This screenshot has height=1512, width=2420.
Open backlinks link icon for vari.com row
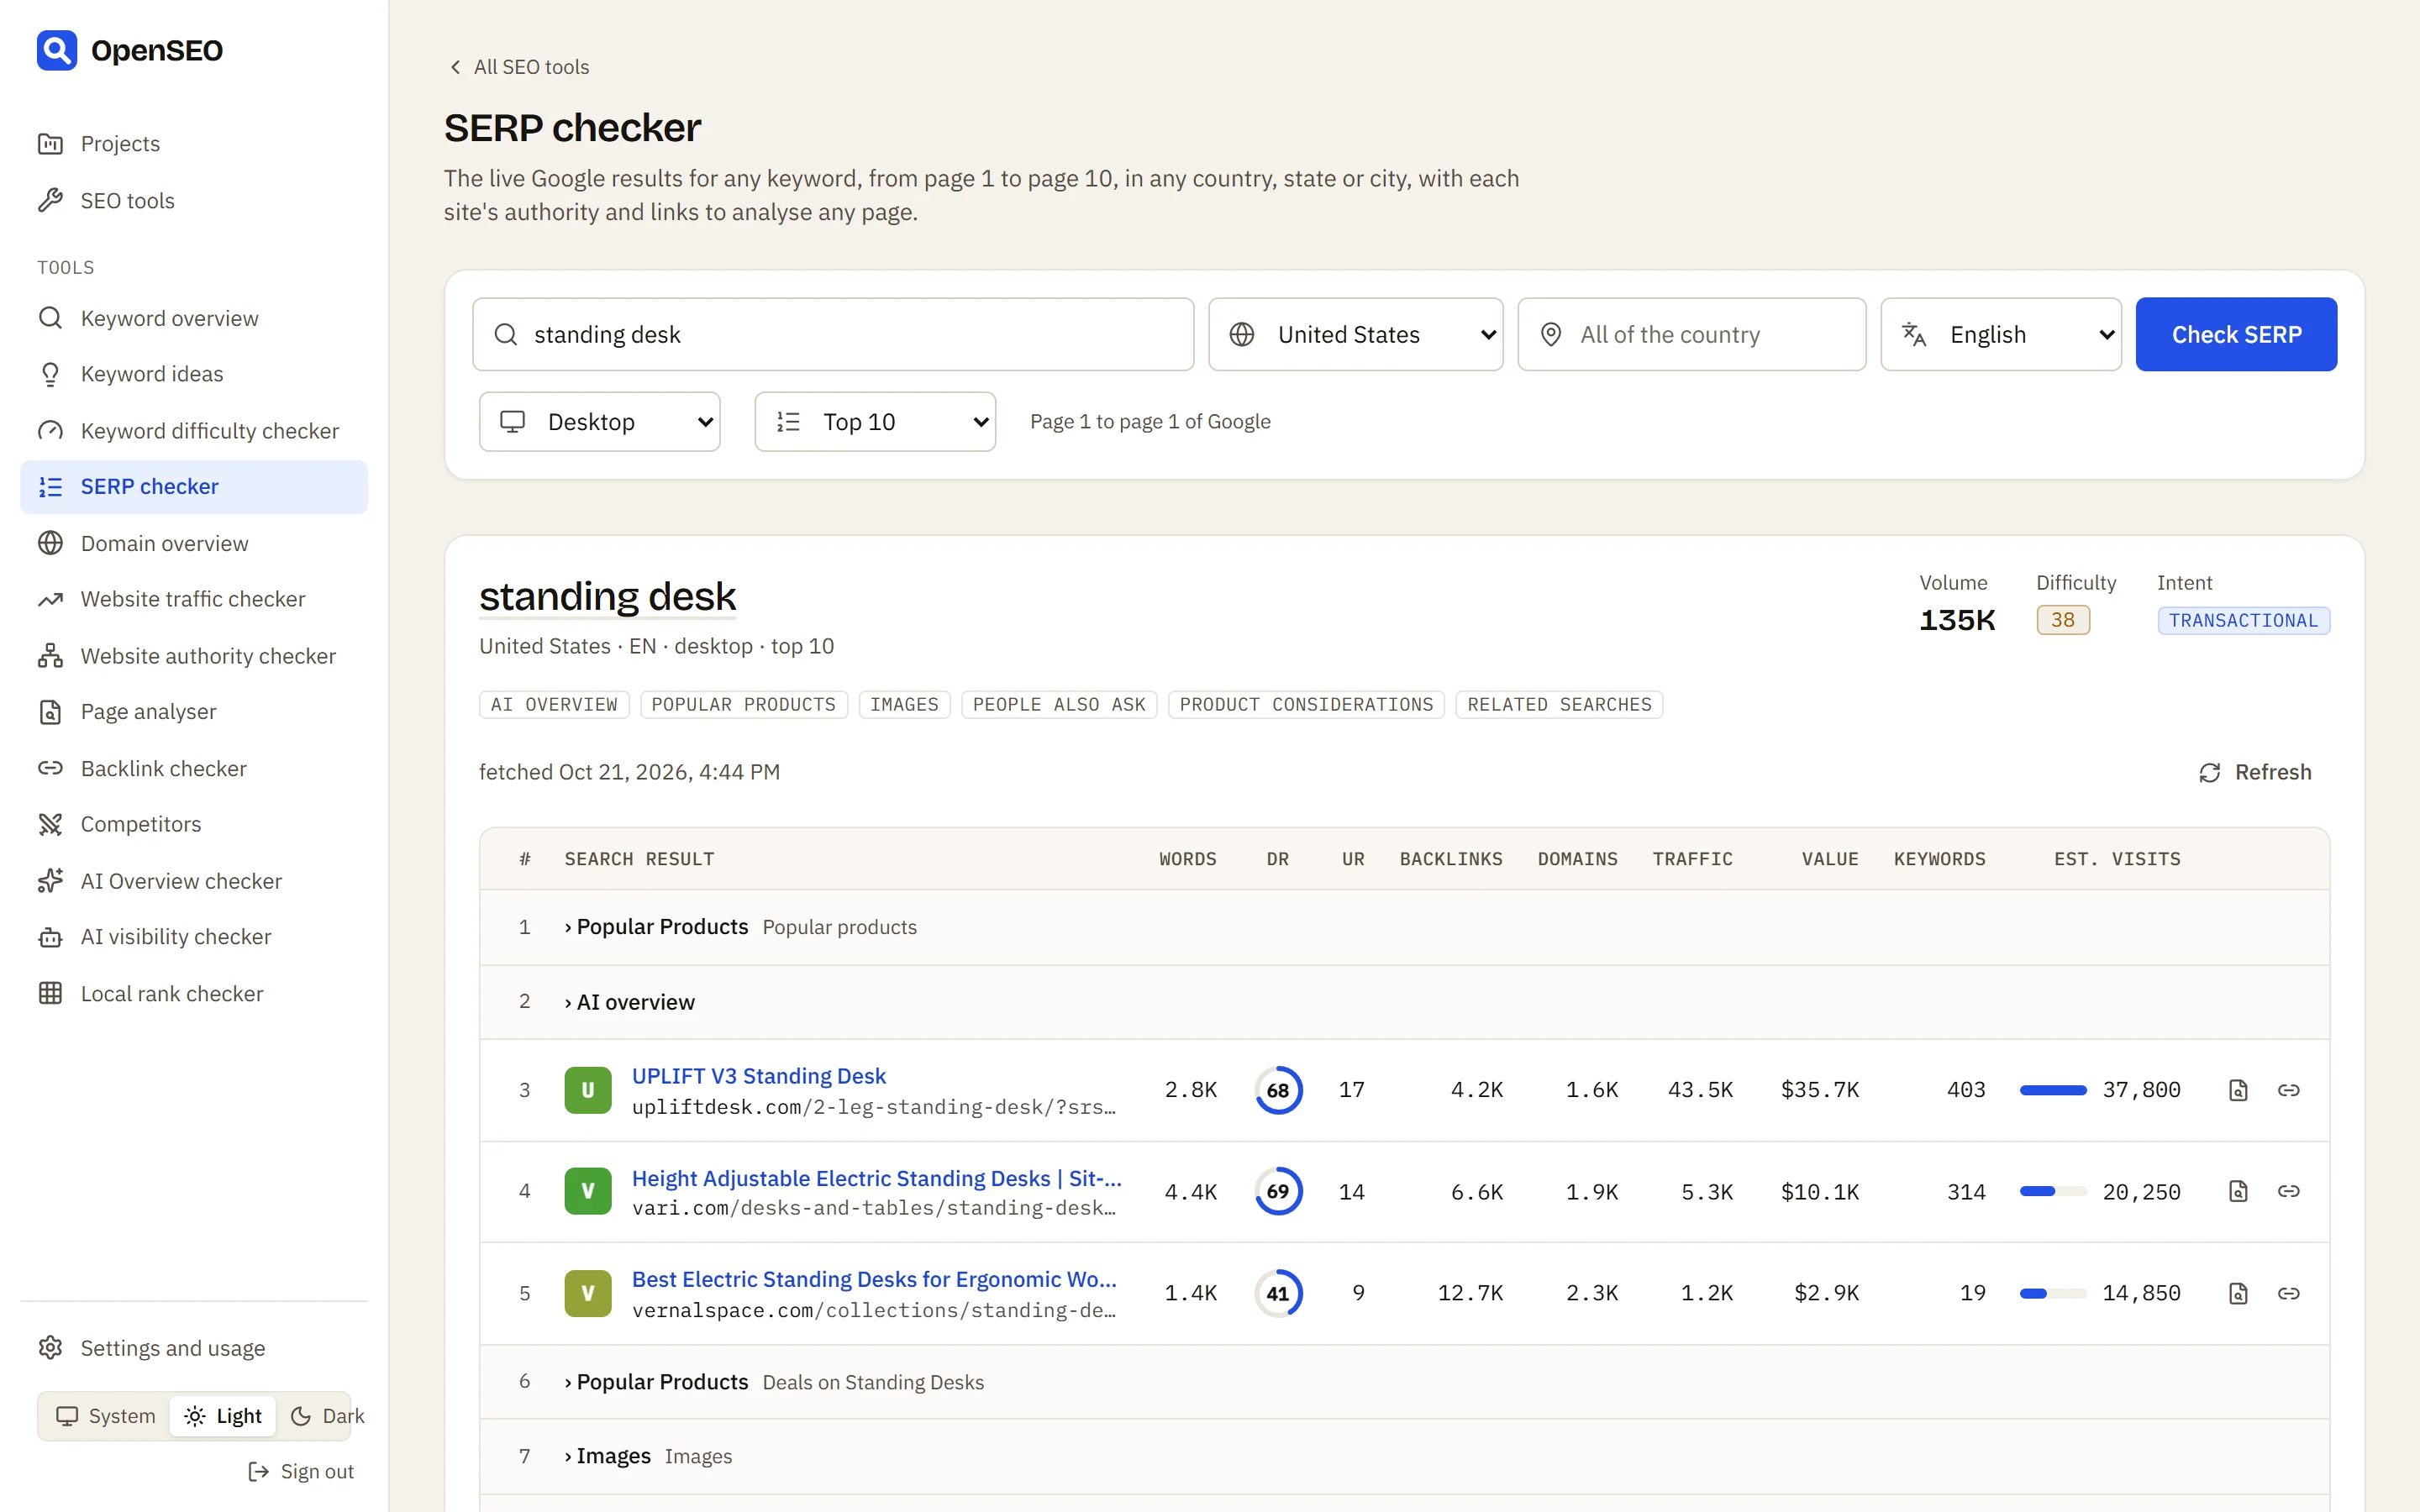point(2288,1191)
